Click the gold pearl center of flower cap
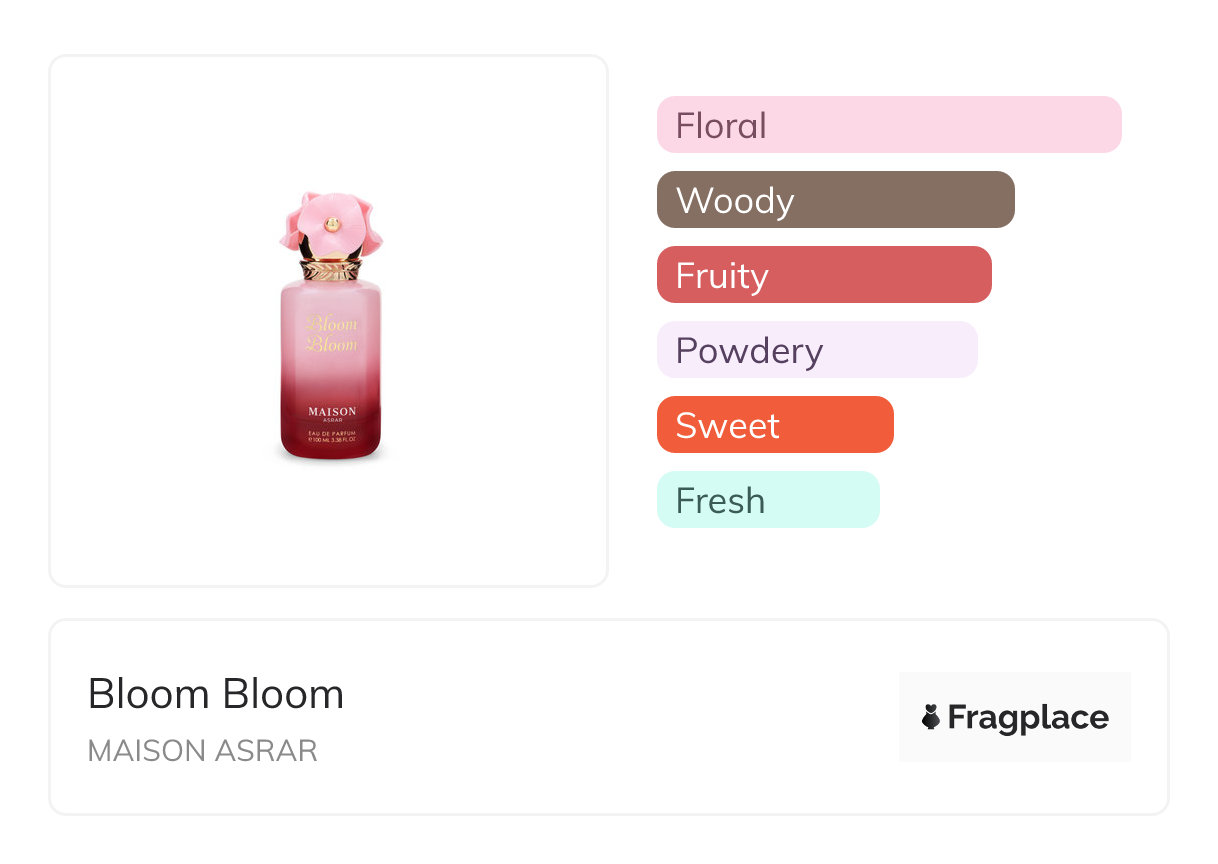Screen dimensions: 1218x864 pos(332,225)
